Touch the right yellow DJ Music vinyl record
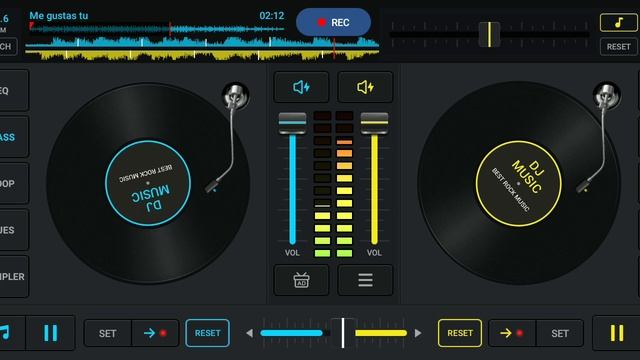The image size is (640, 360). (x=519, y=183)
